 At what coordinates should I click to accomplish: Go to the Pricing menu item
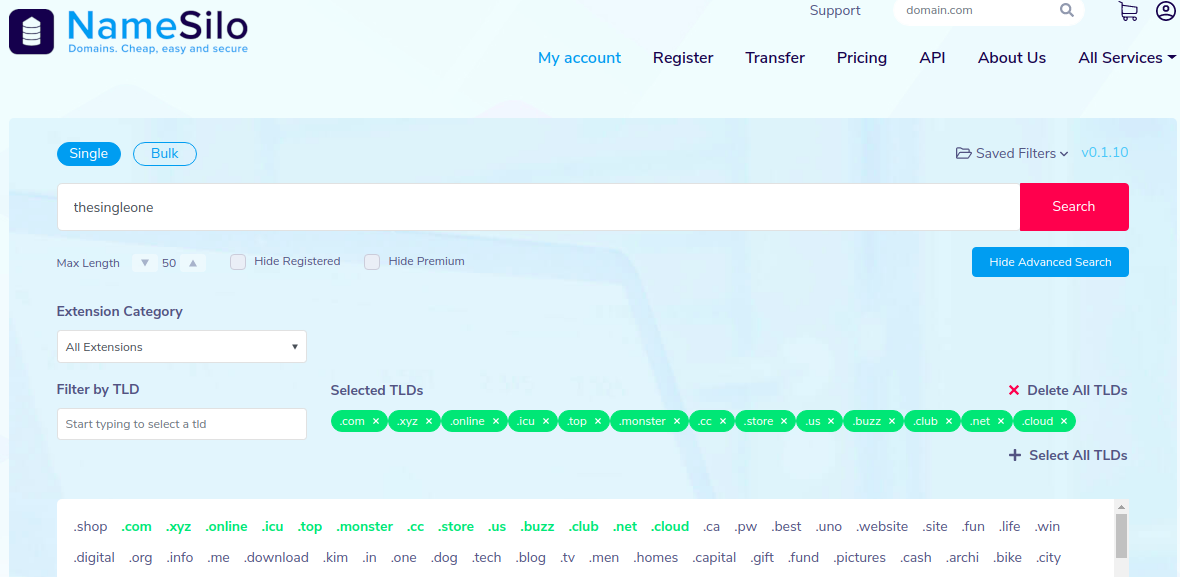(861, 58)
